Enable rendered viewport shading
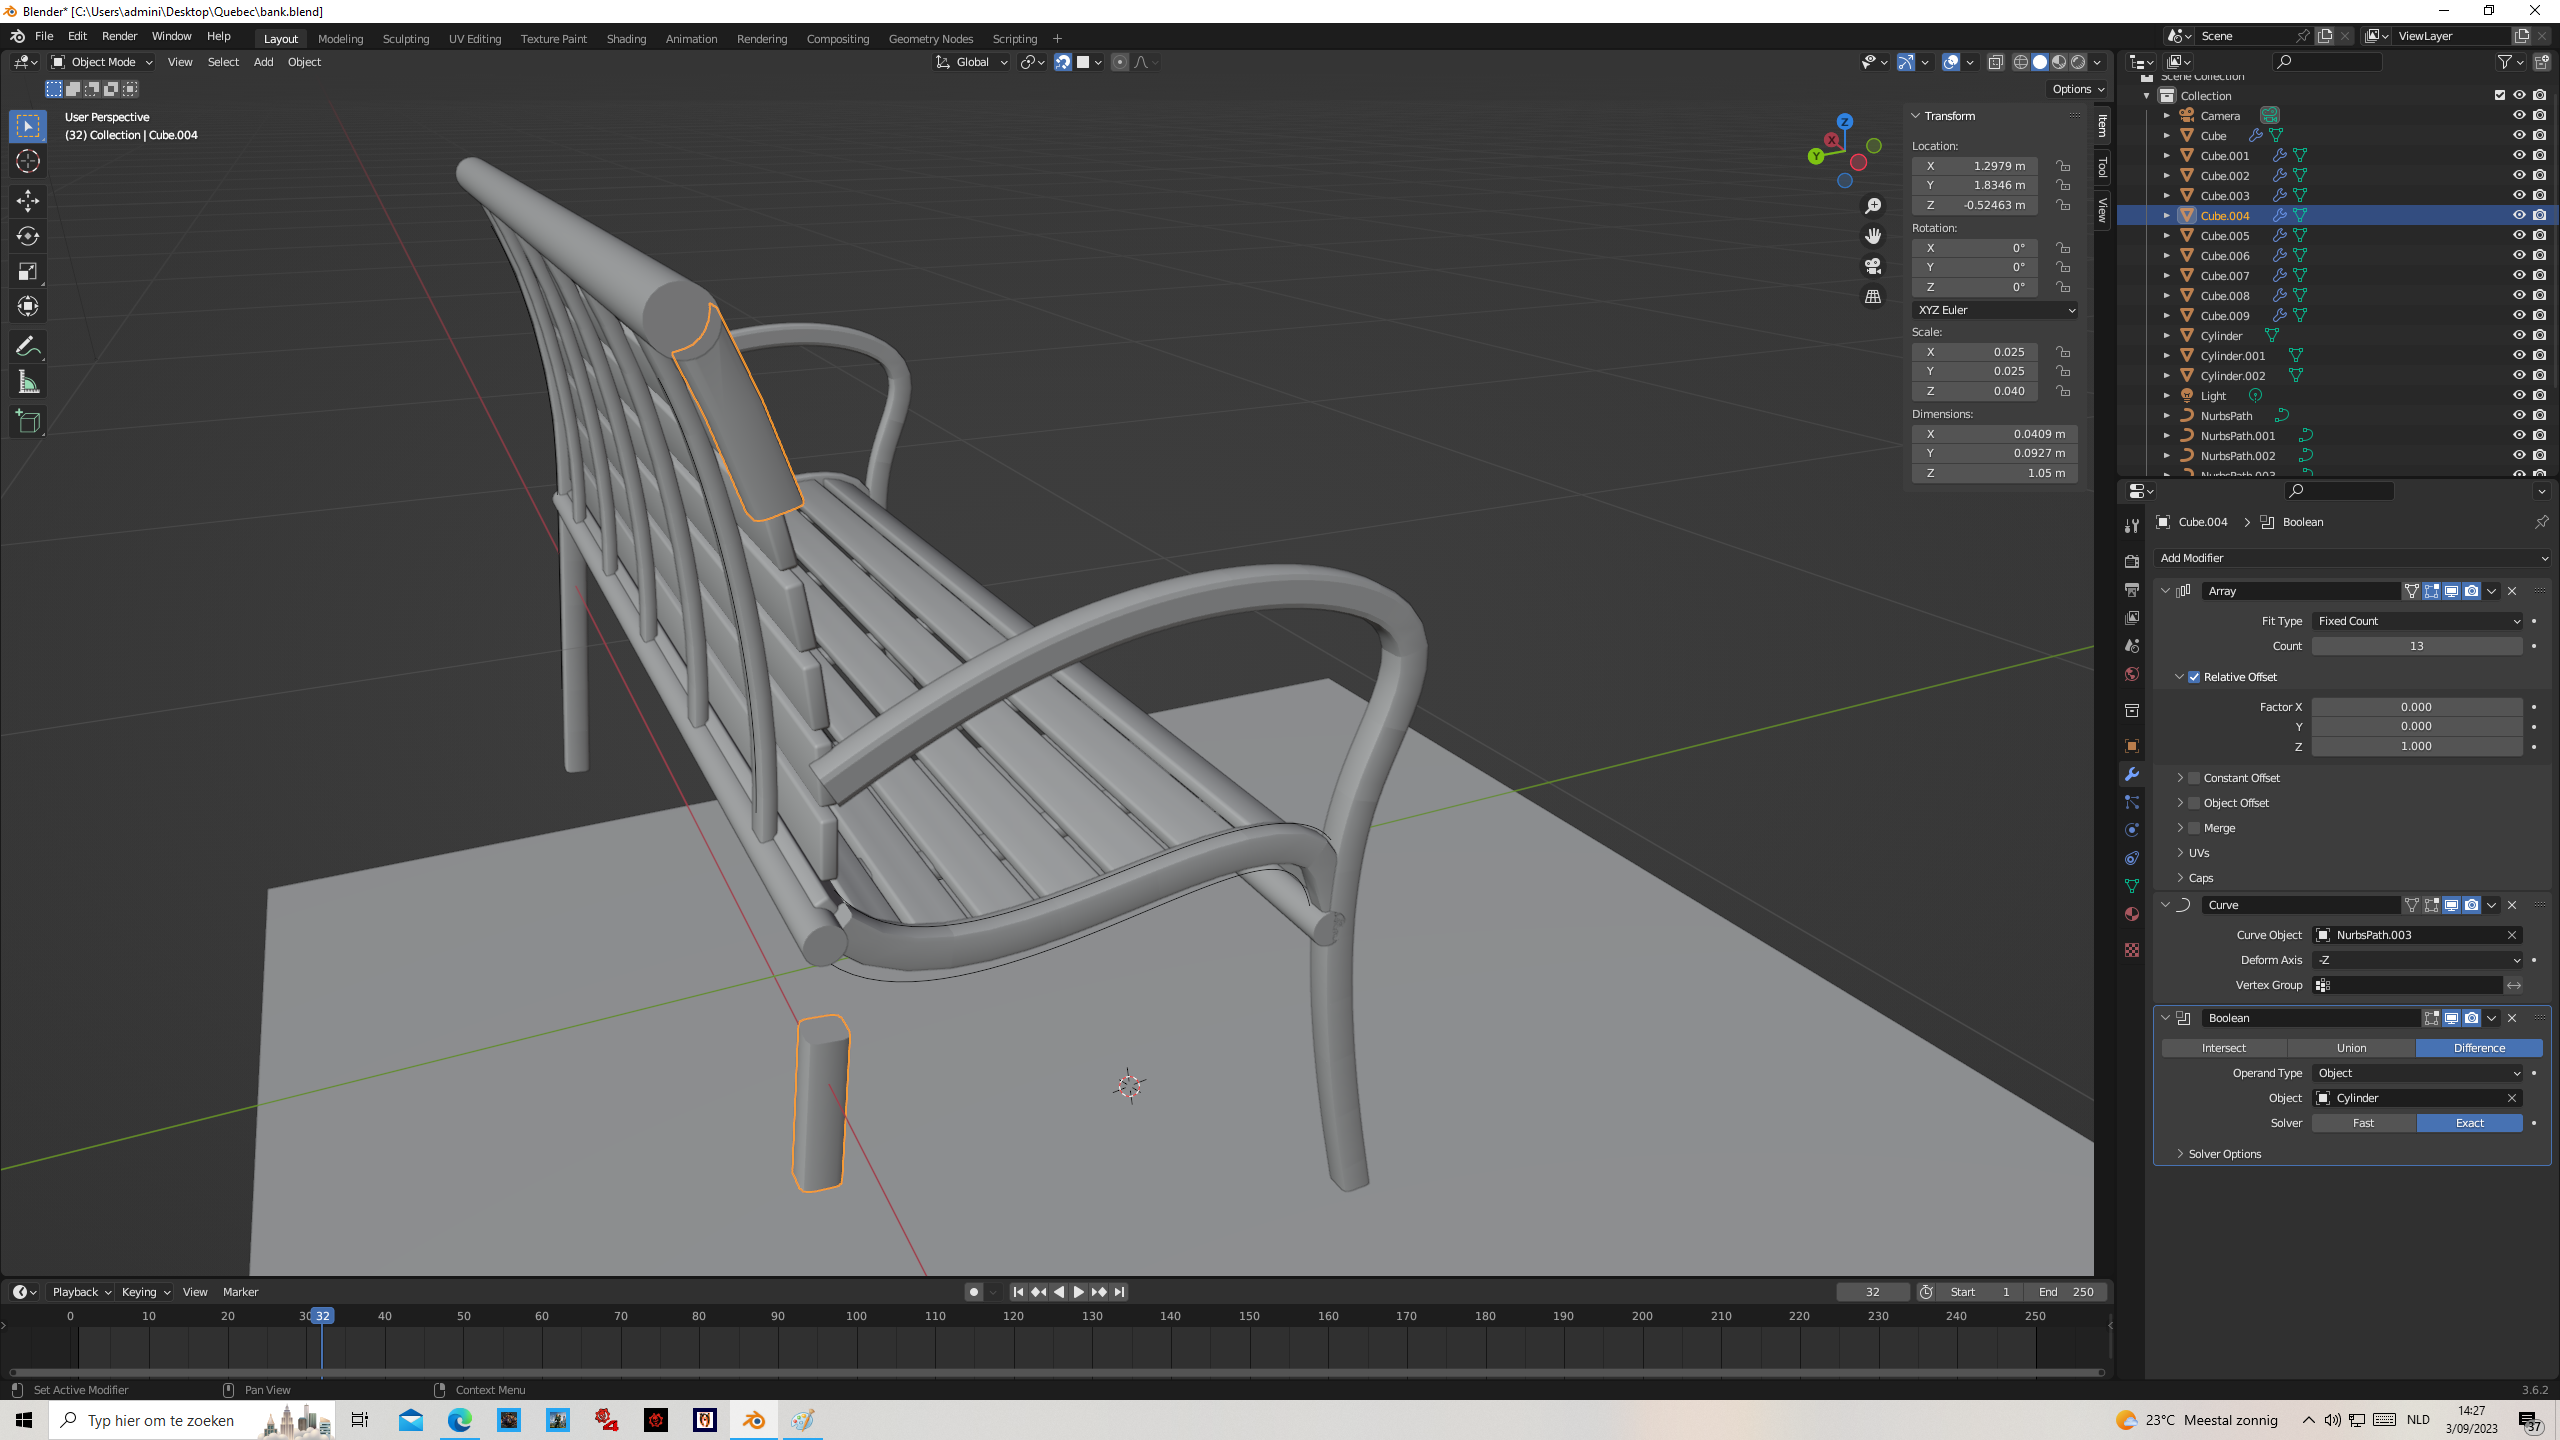Screen dimensions: 2560x1440 [x=2078, y=62]
